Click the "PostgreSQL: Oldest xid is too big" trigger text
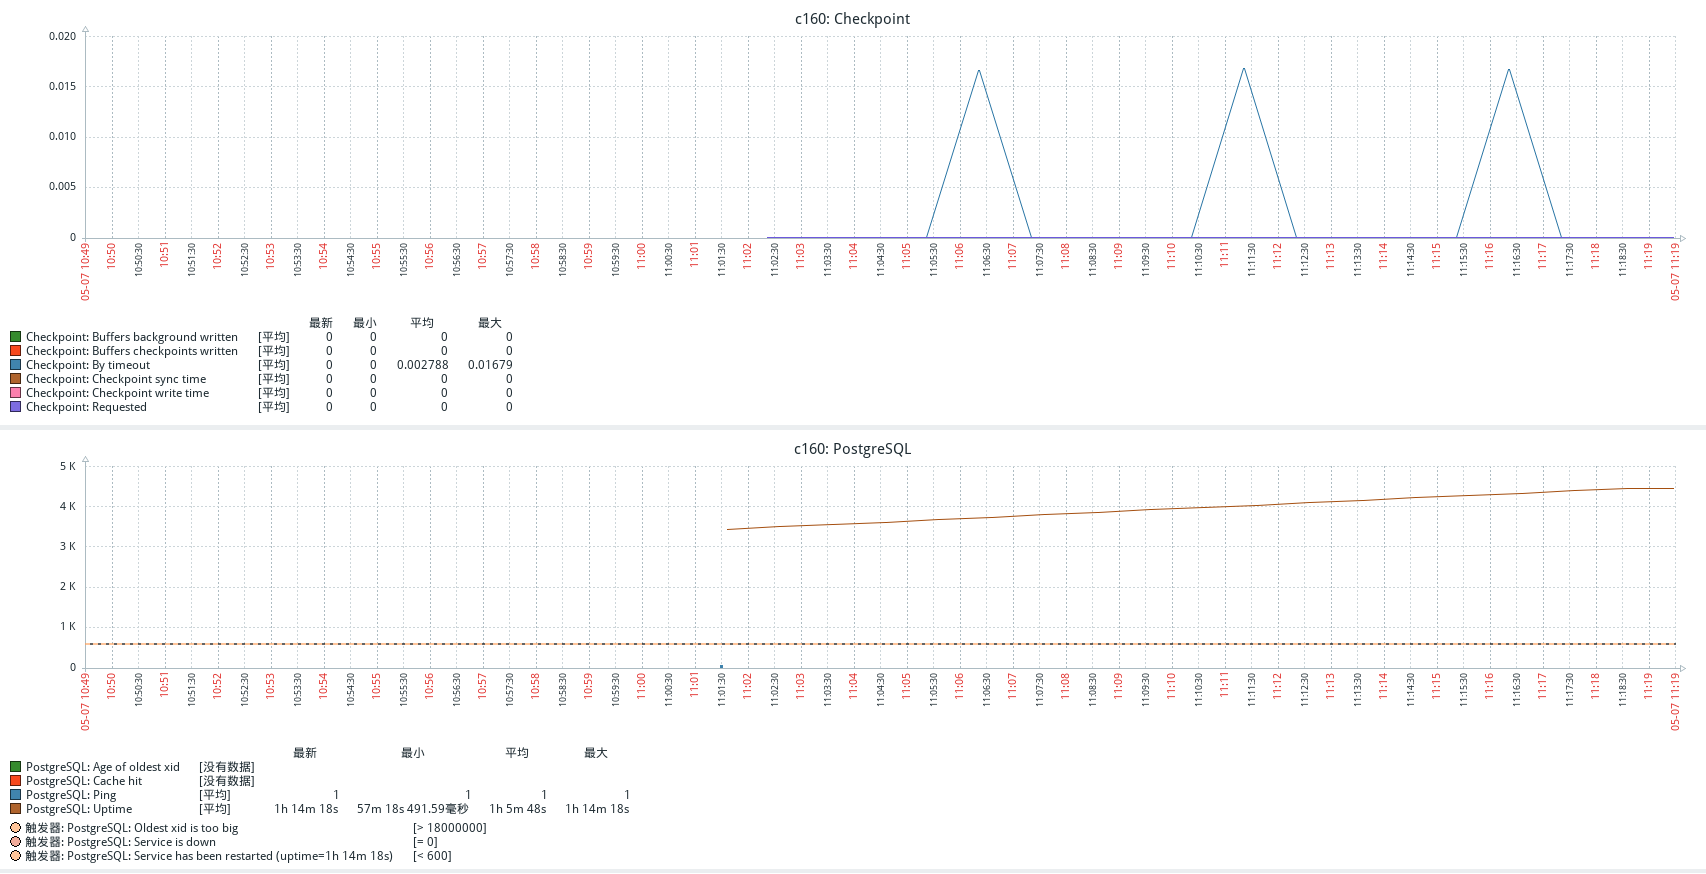Screen dimensions: 1706x874 coord(153,828)
